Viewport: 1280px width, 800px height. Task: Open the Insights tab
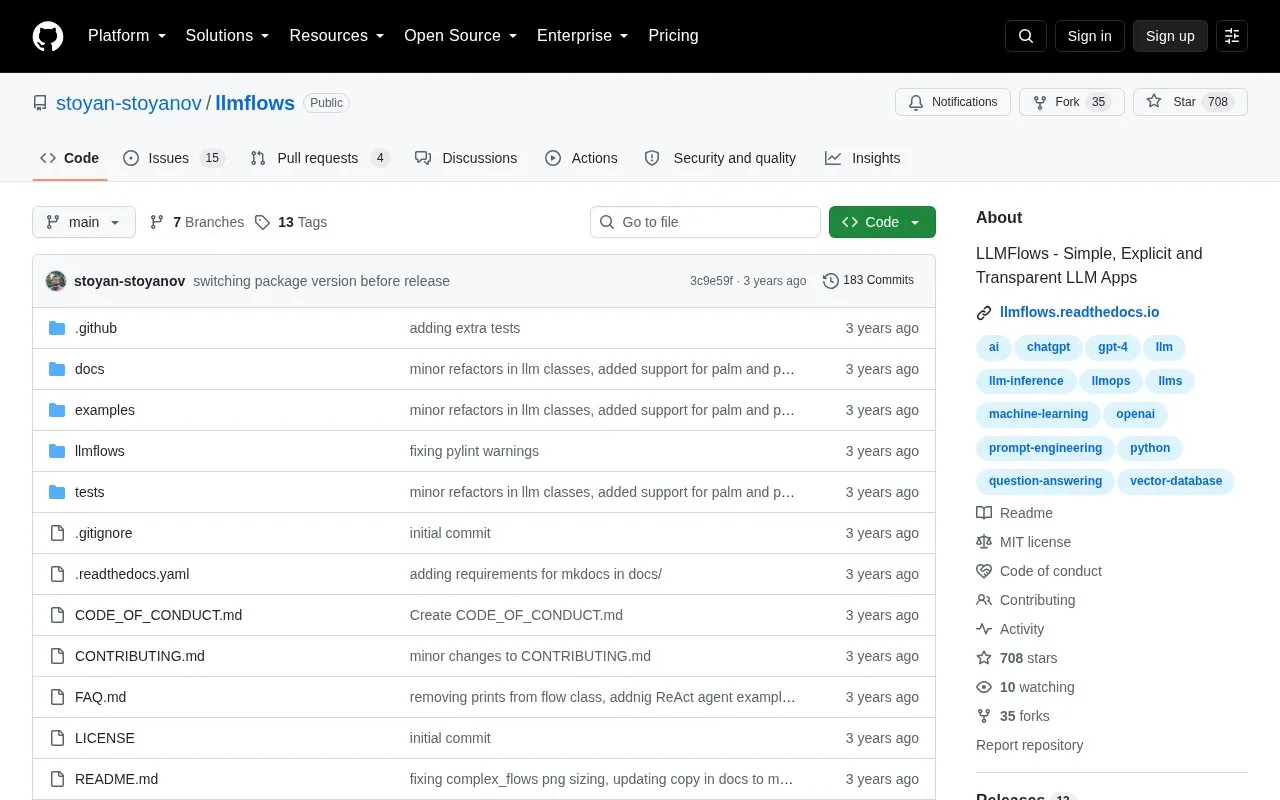coord(862,158)
